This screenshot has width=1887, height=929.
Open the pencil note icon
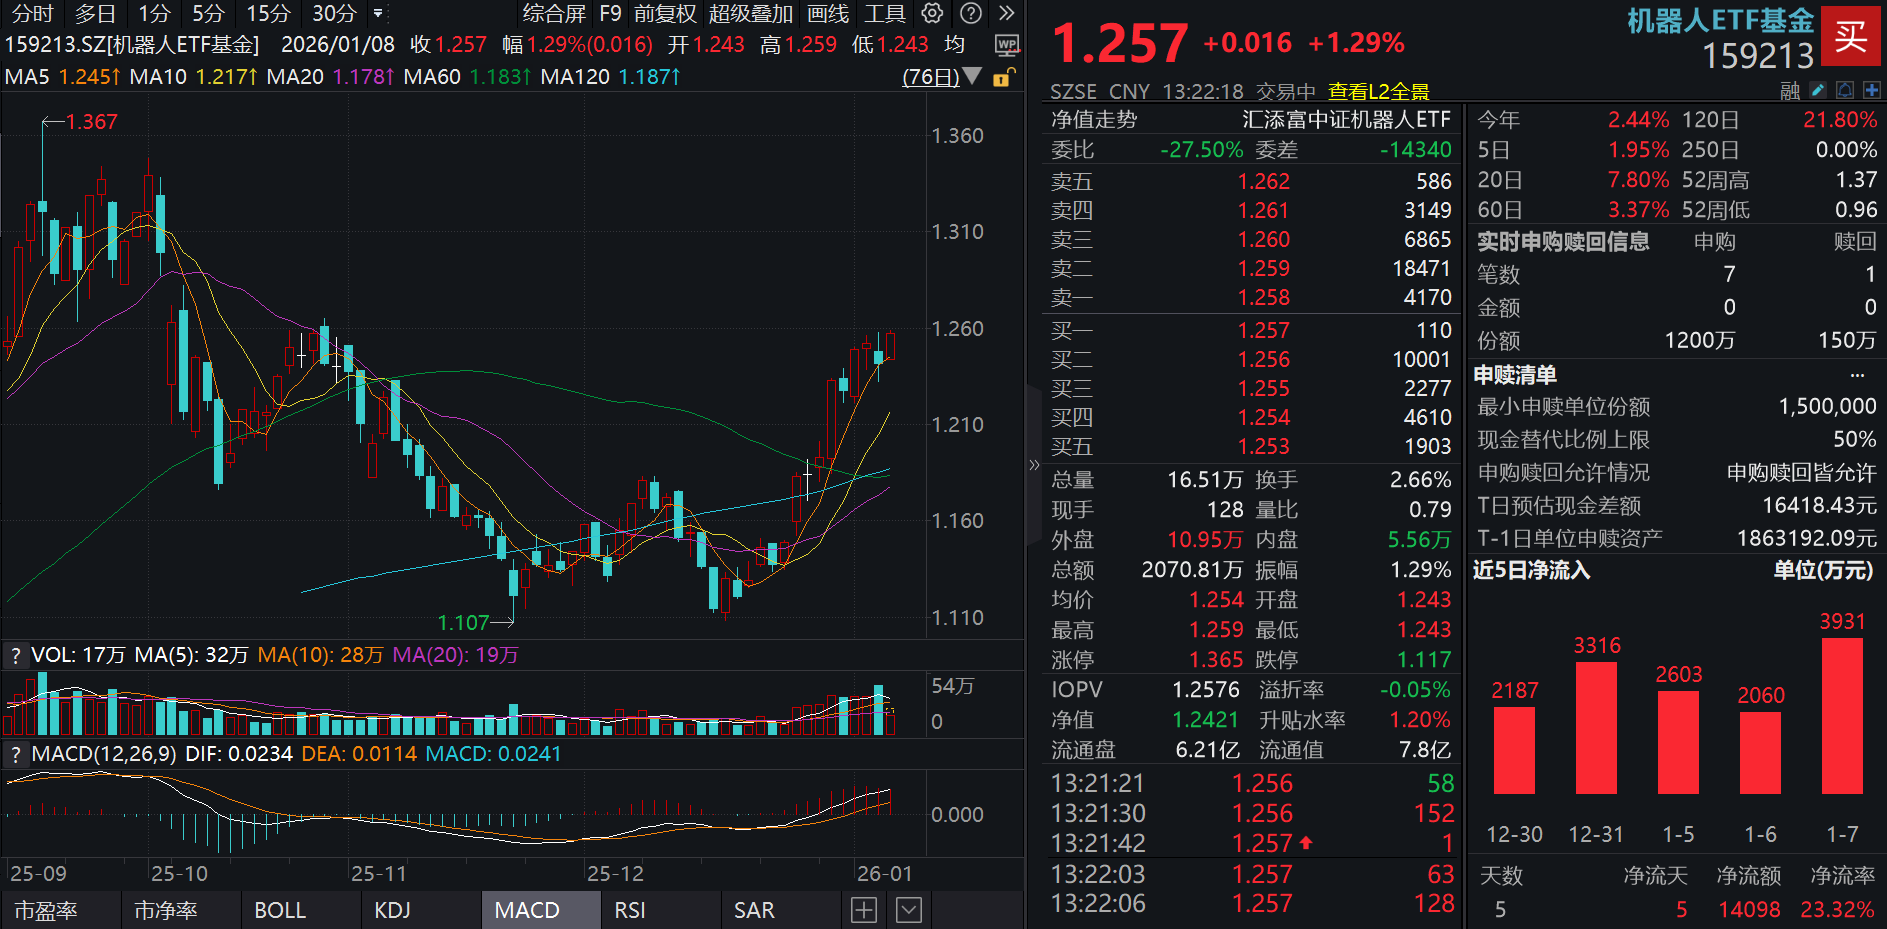[1818, 90]
